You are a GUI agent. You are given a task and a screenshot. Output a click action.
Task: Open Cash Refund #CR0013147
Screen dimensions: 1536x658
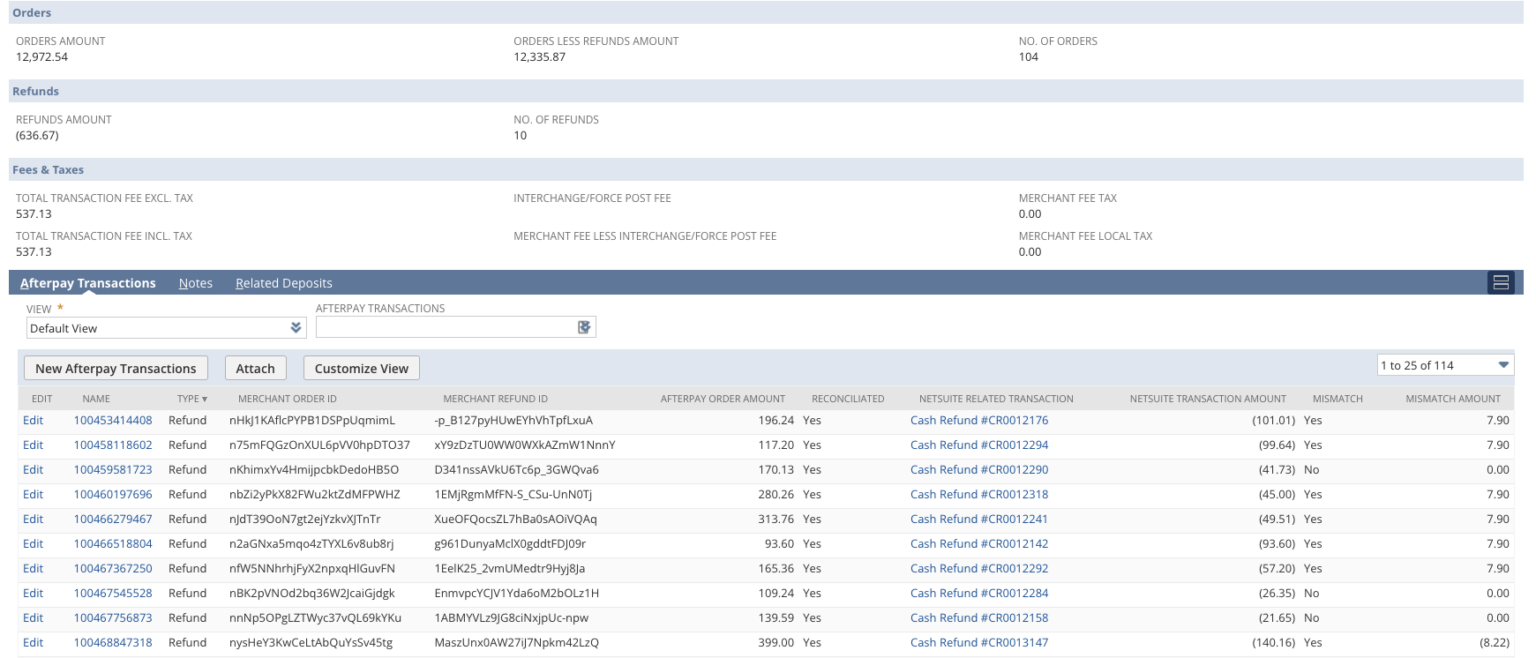(979, 642)
